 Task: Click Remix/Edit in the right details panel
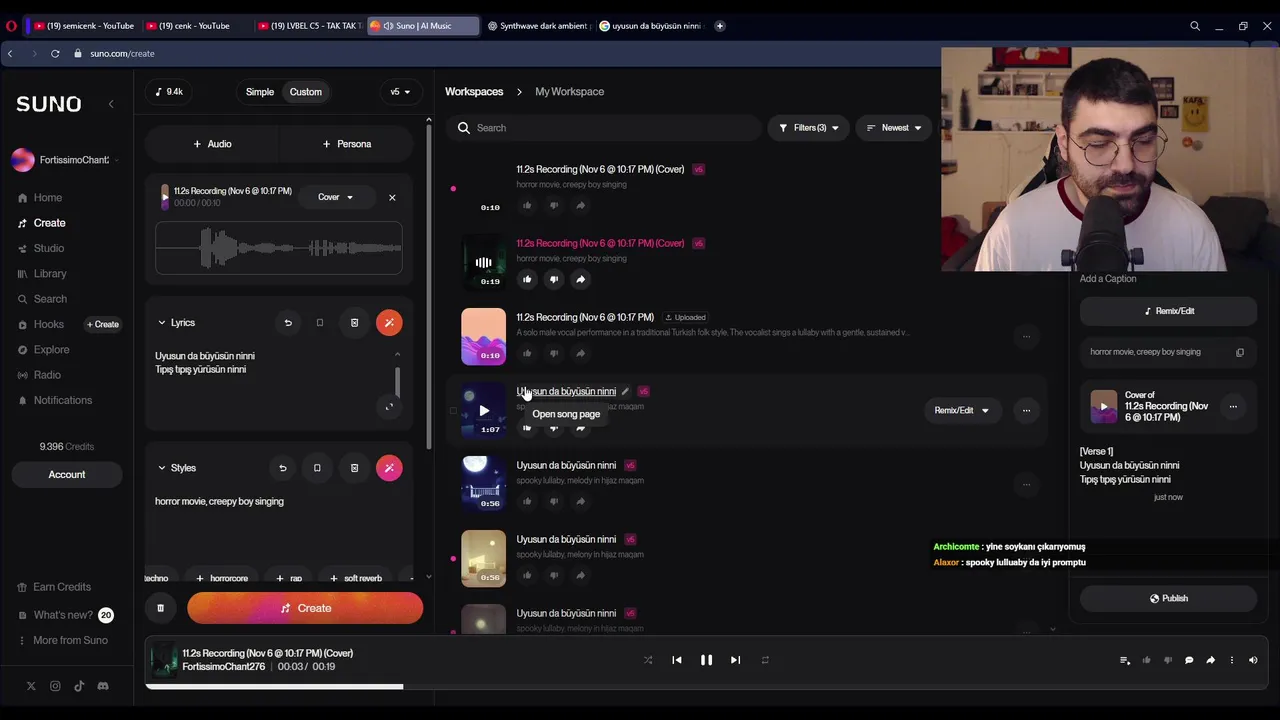pyautogui.click(x=1168, y=311)
